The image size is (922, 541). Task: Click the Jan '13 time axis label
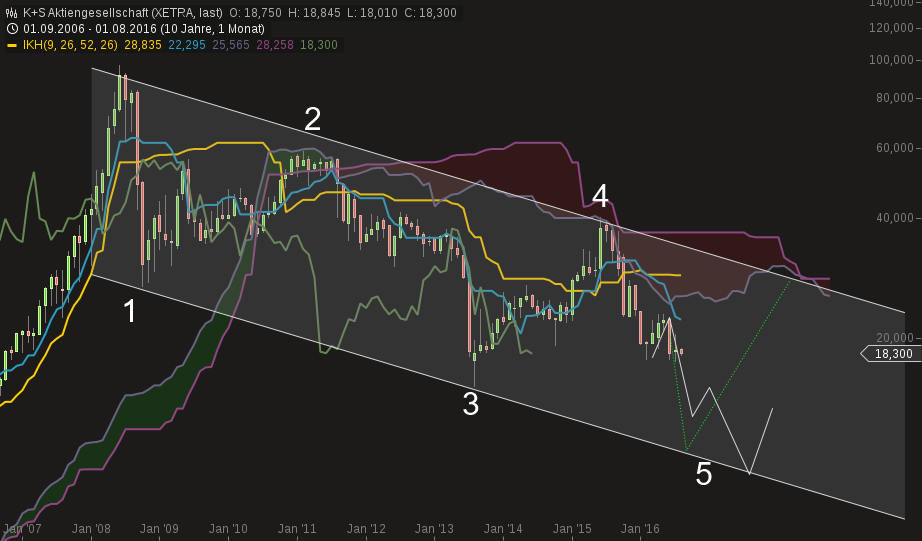[434, 529]
